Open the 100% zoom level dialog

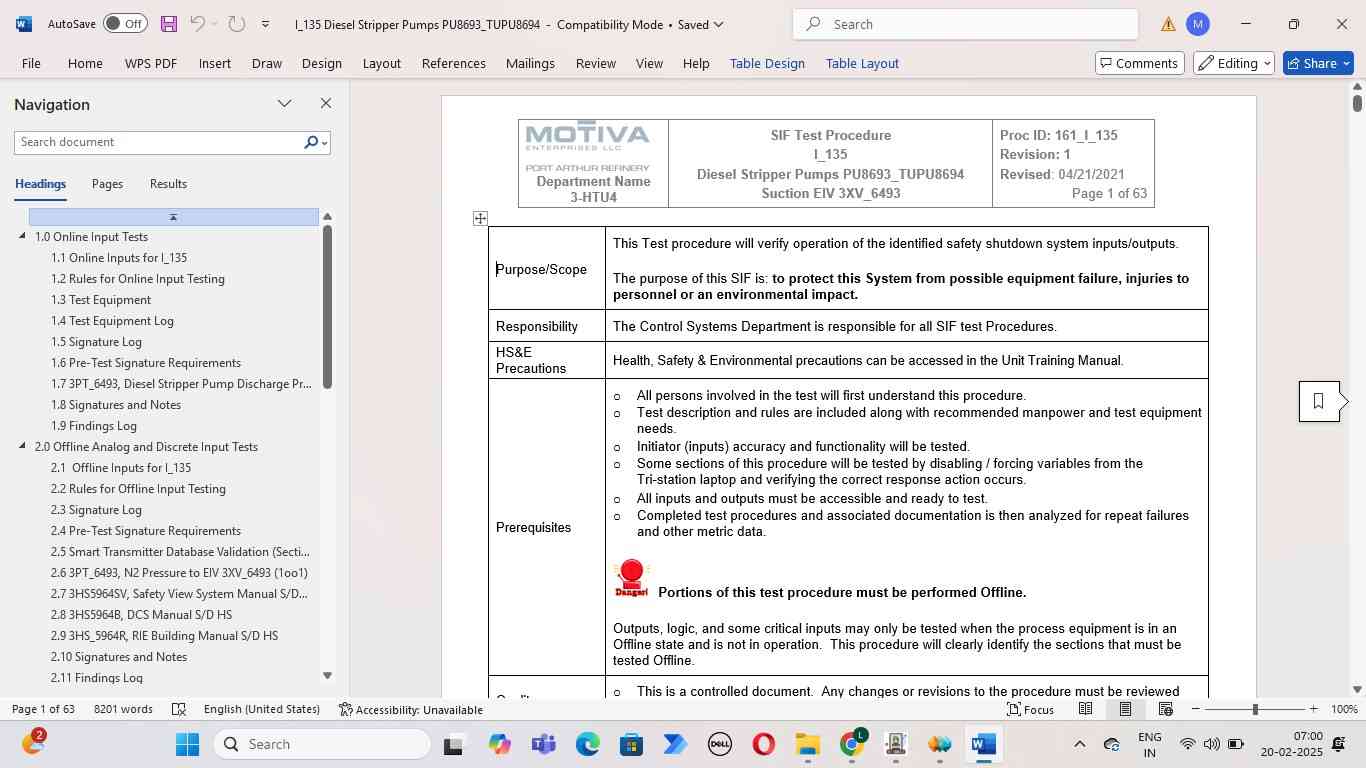pyautogui.click(x=1344, y=709)
